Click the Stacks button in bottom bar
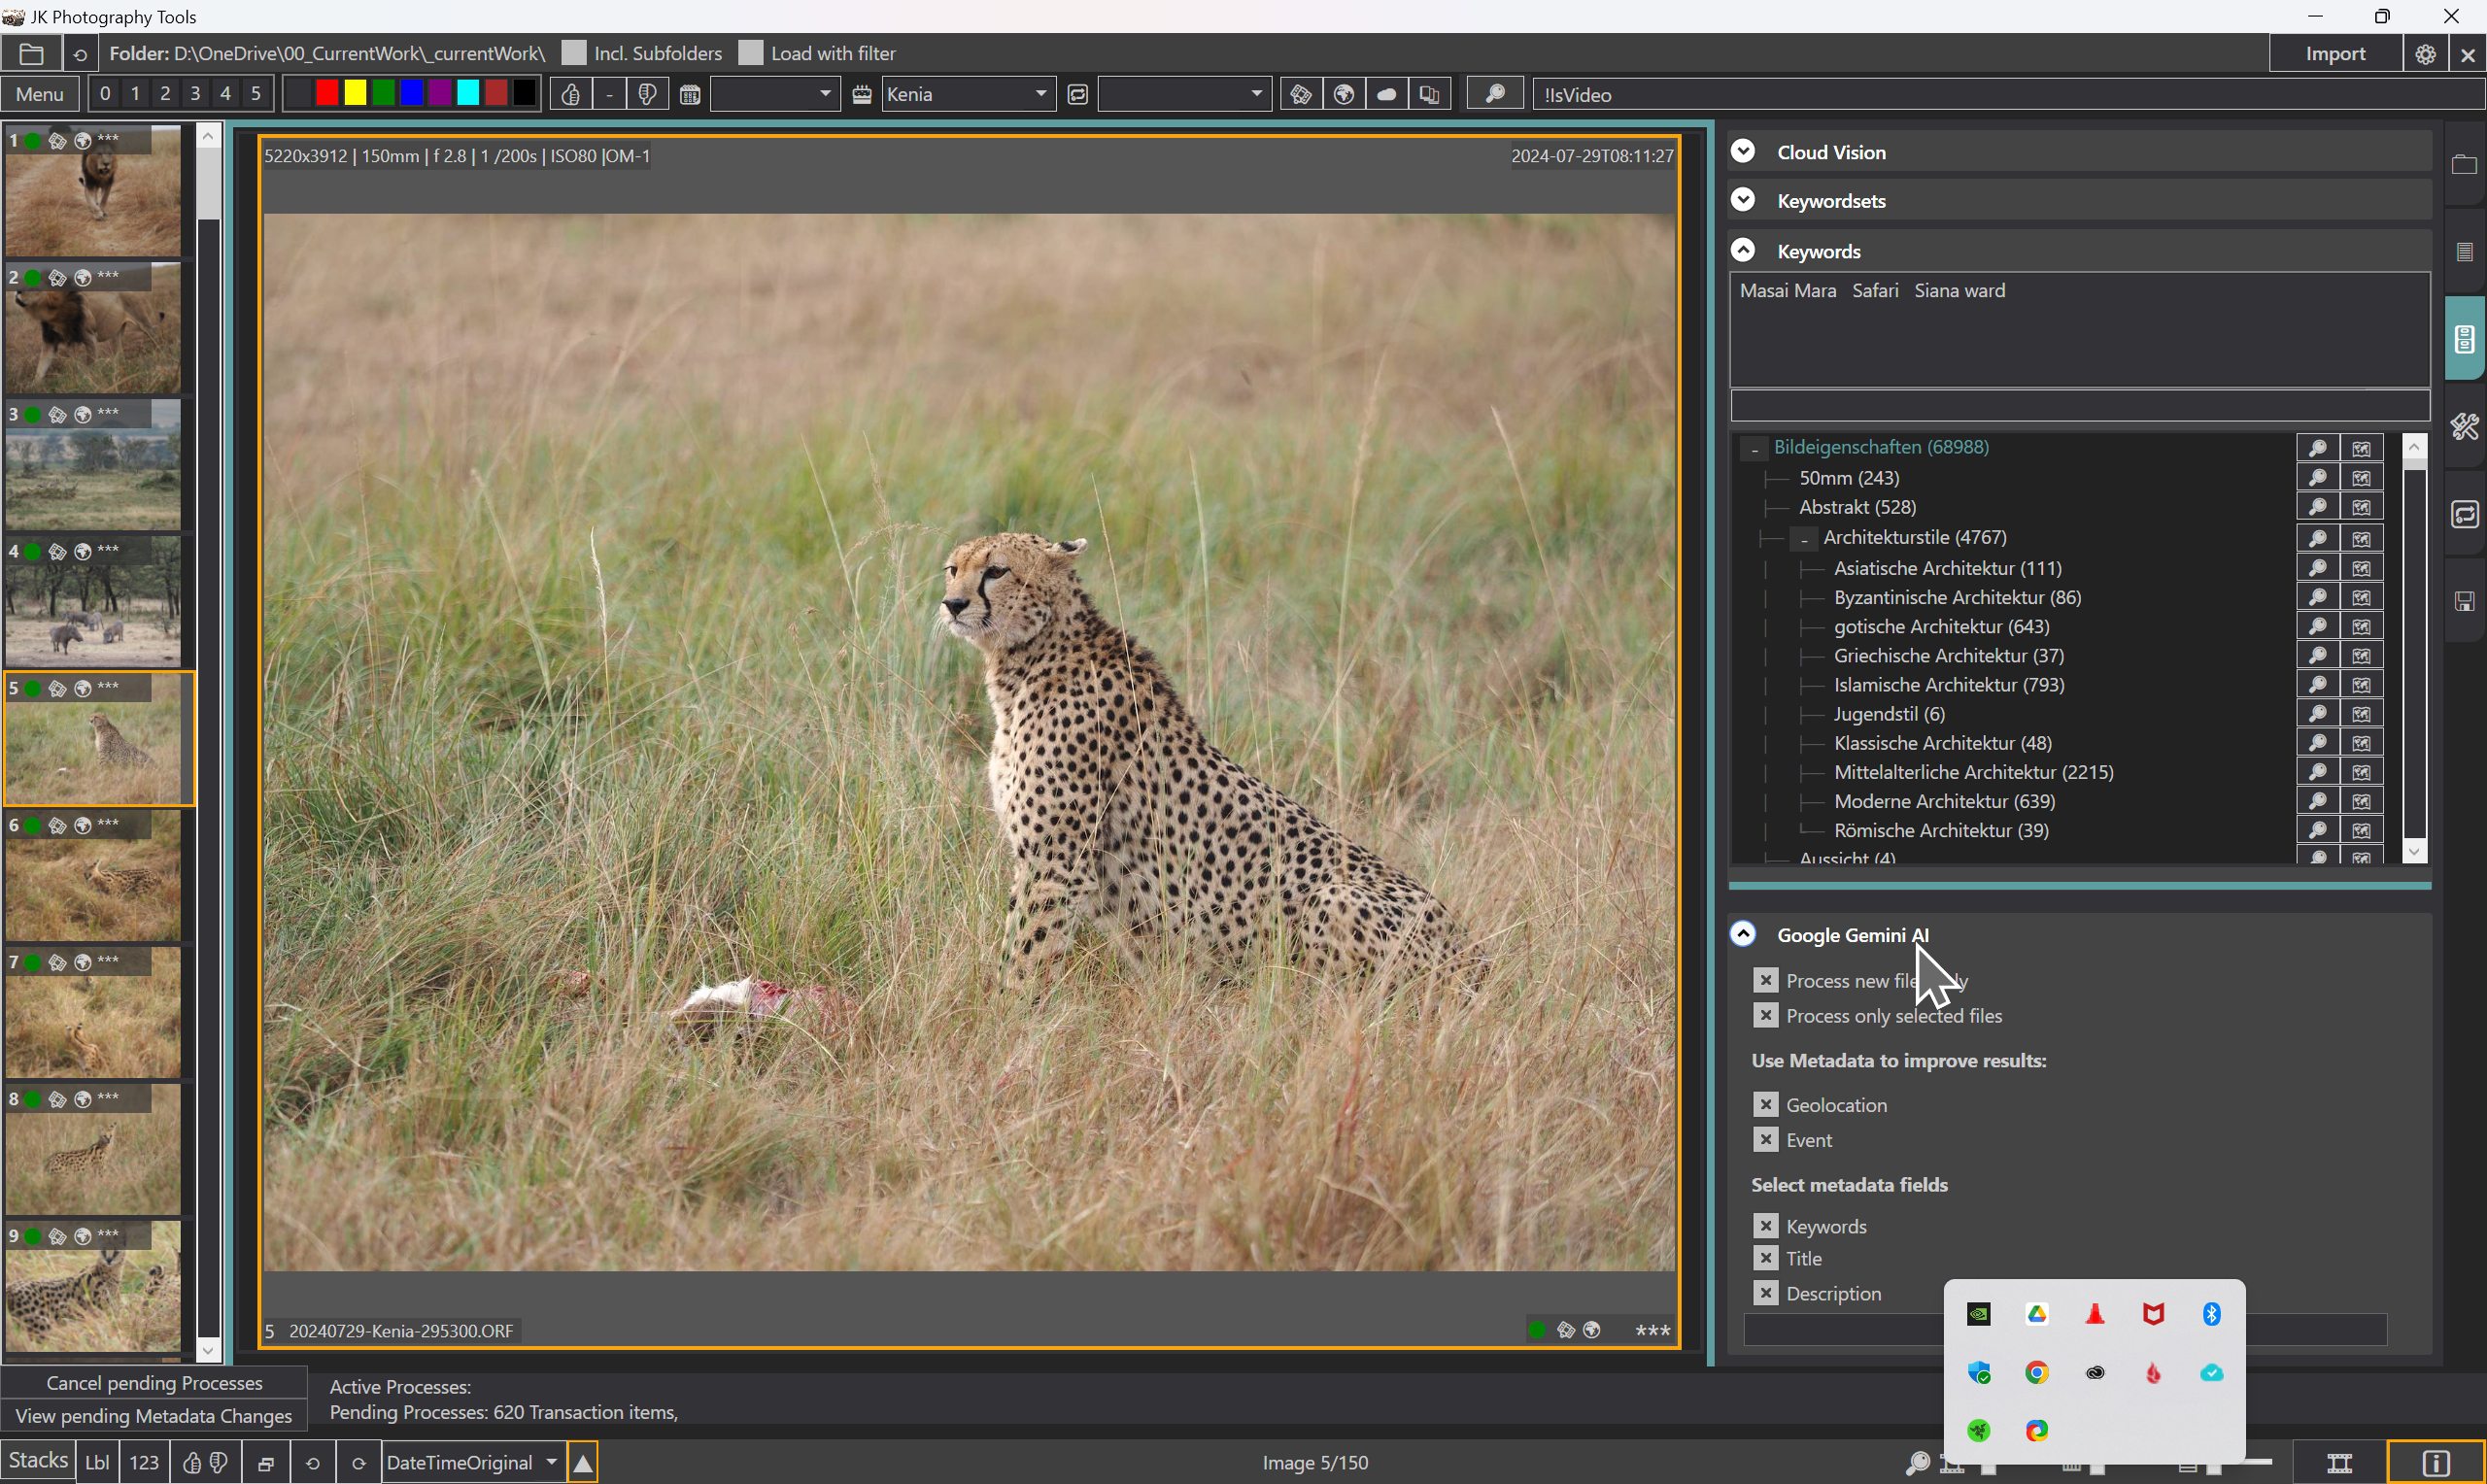This screenshot has width=2487, height=1484. [x=38, y=1461]
